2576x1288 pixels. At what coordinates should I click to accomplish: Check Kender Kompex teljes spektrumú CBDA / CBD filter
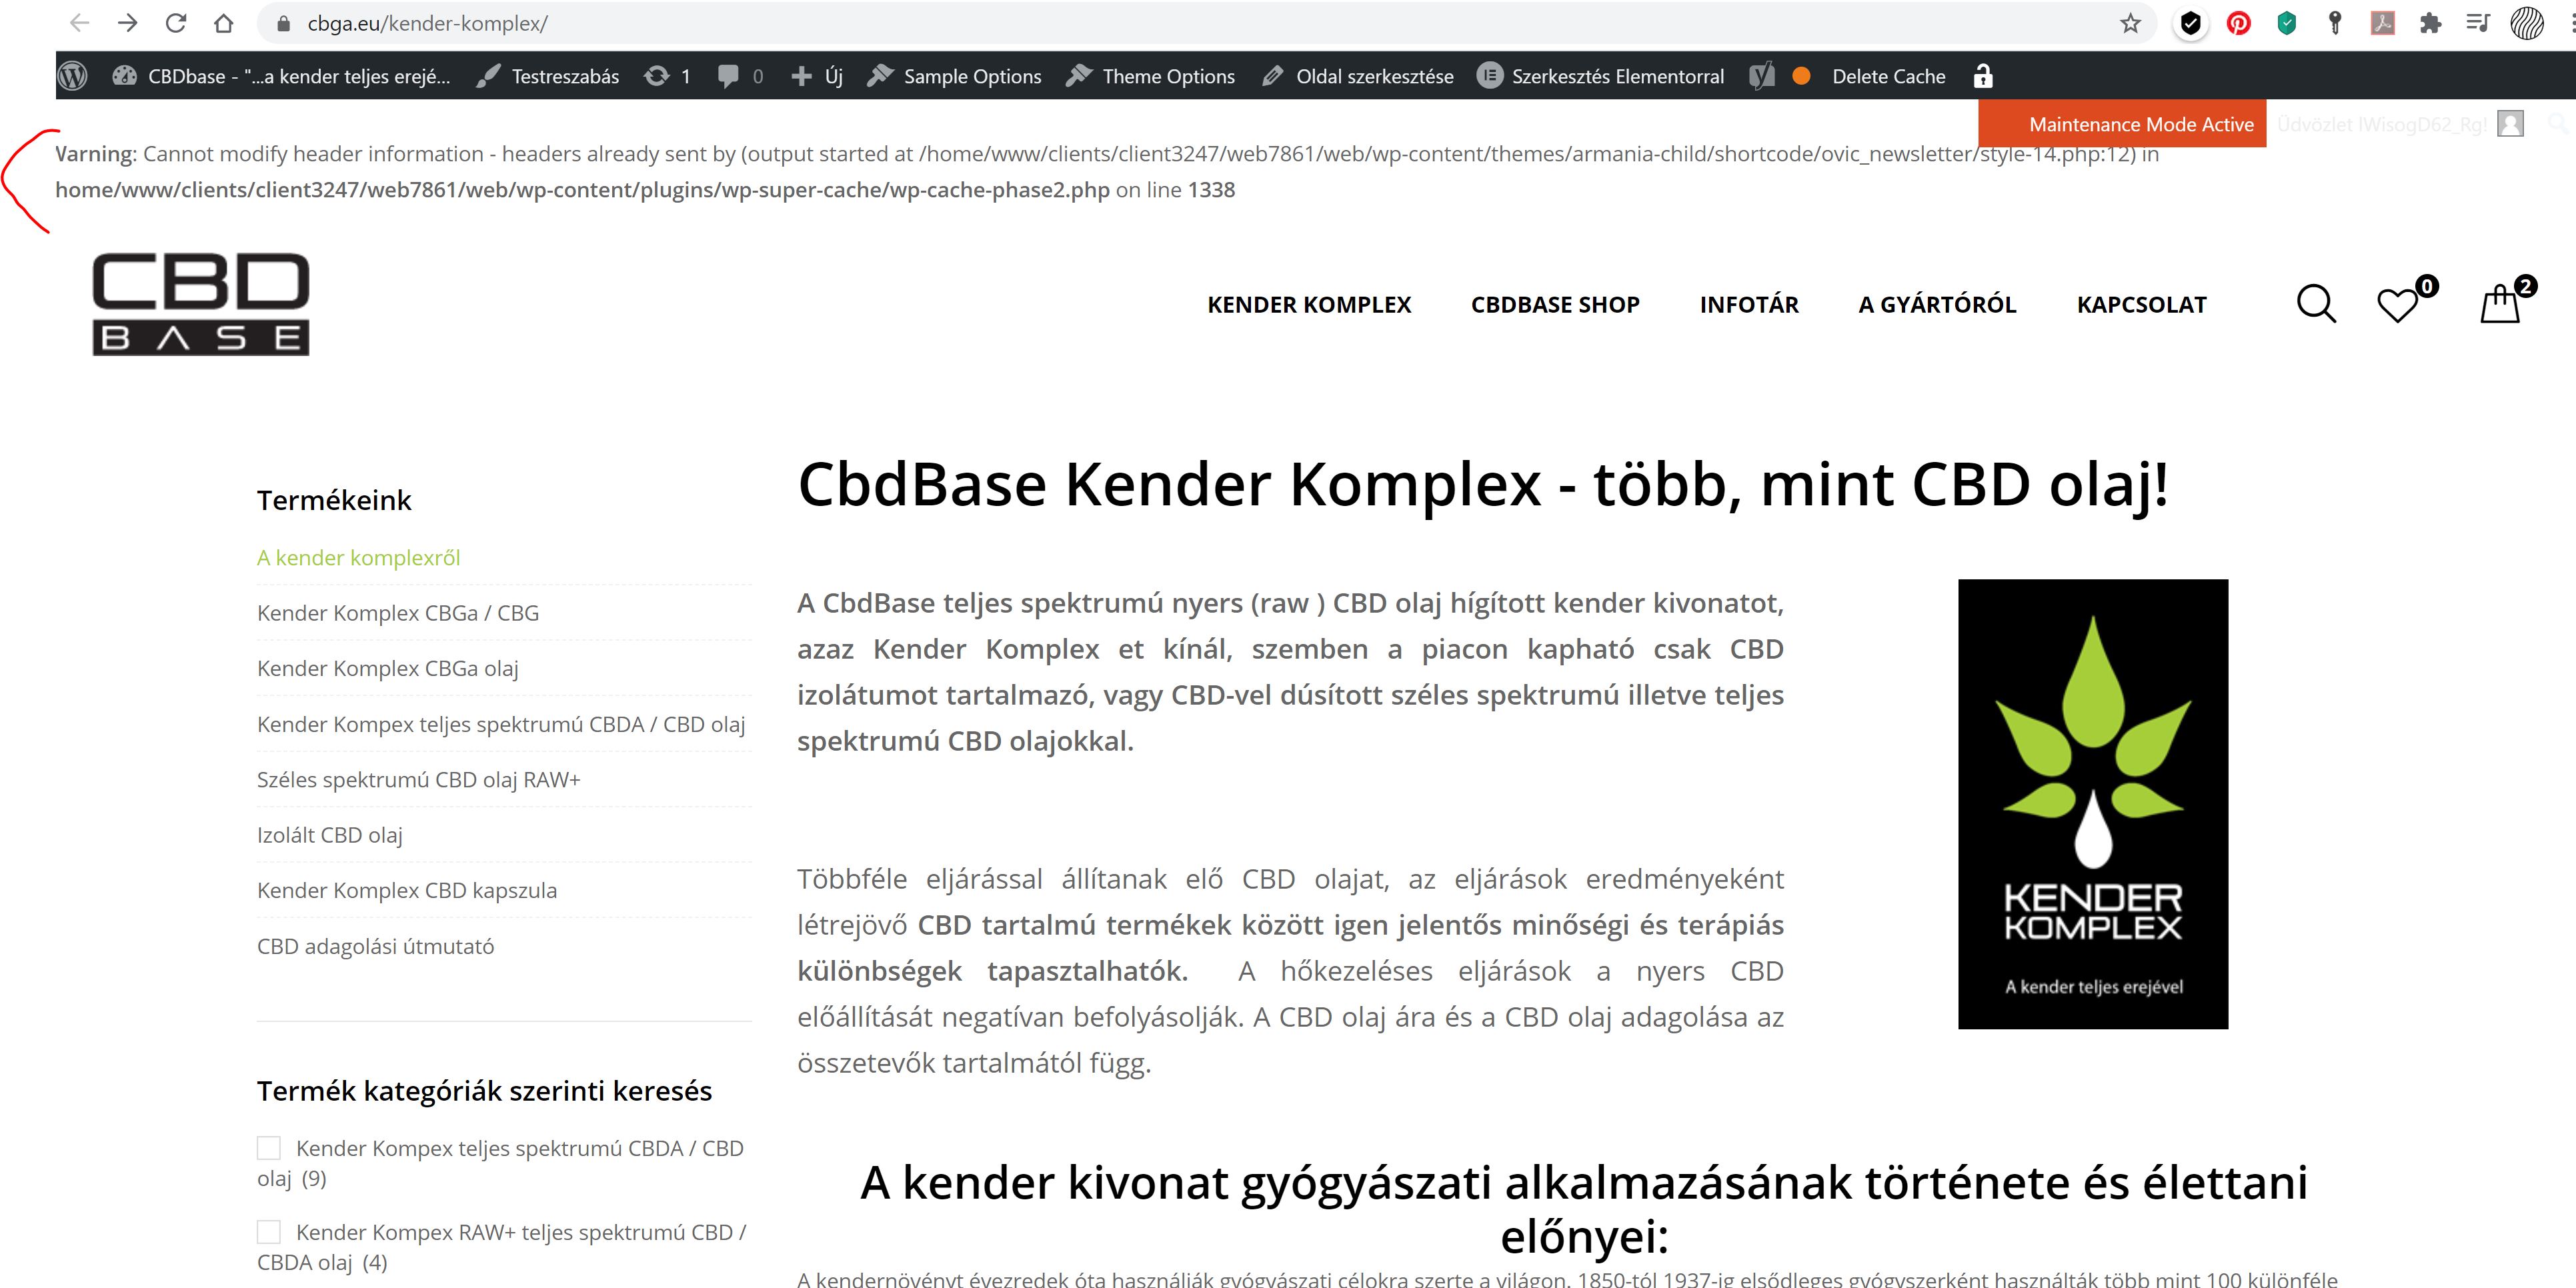[268, 1148]
